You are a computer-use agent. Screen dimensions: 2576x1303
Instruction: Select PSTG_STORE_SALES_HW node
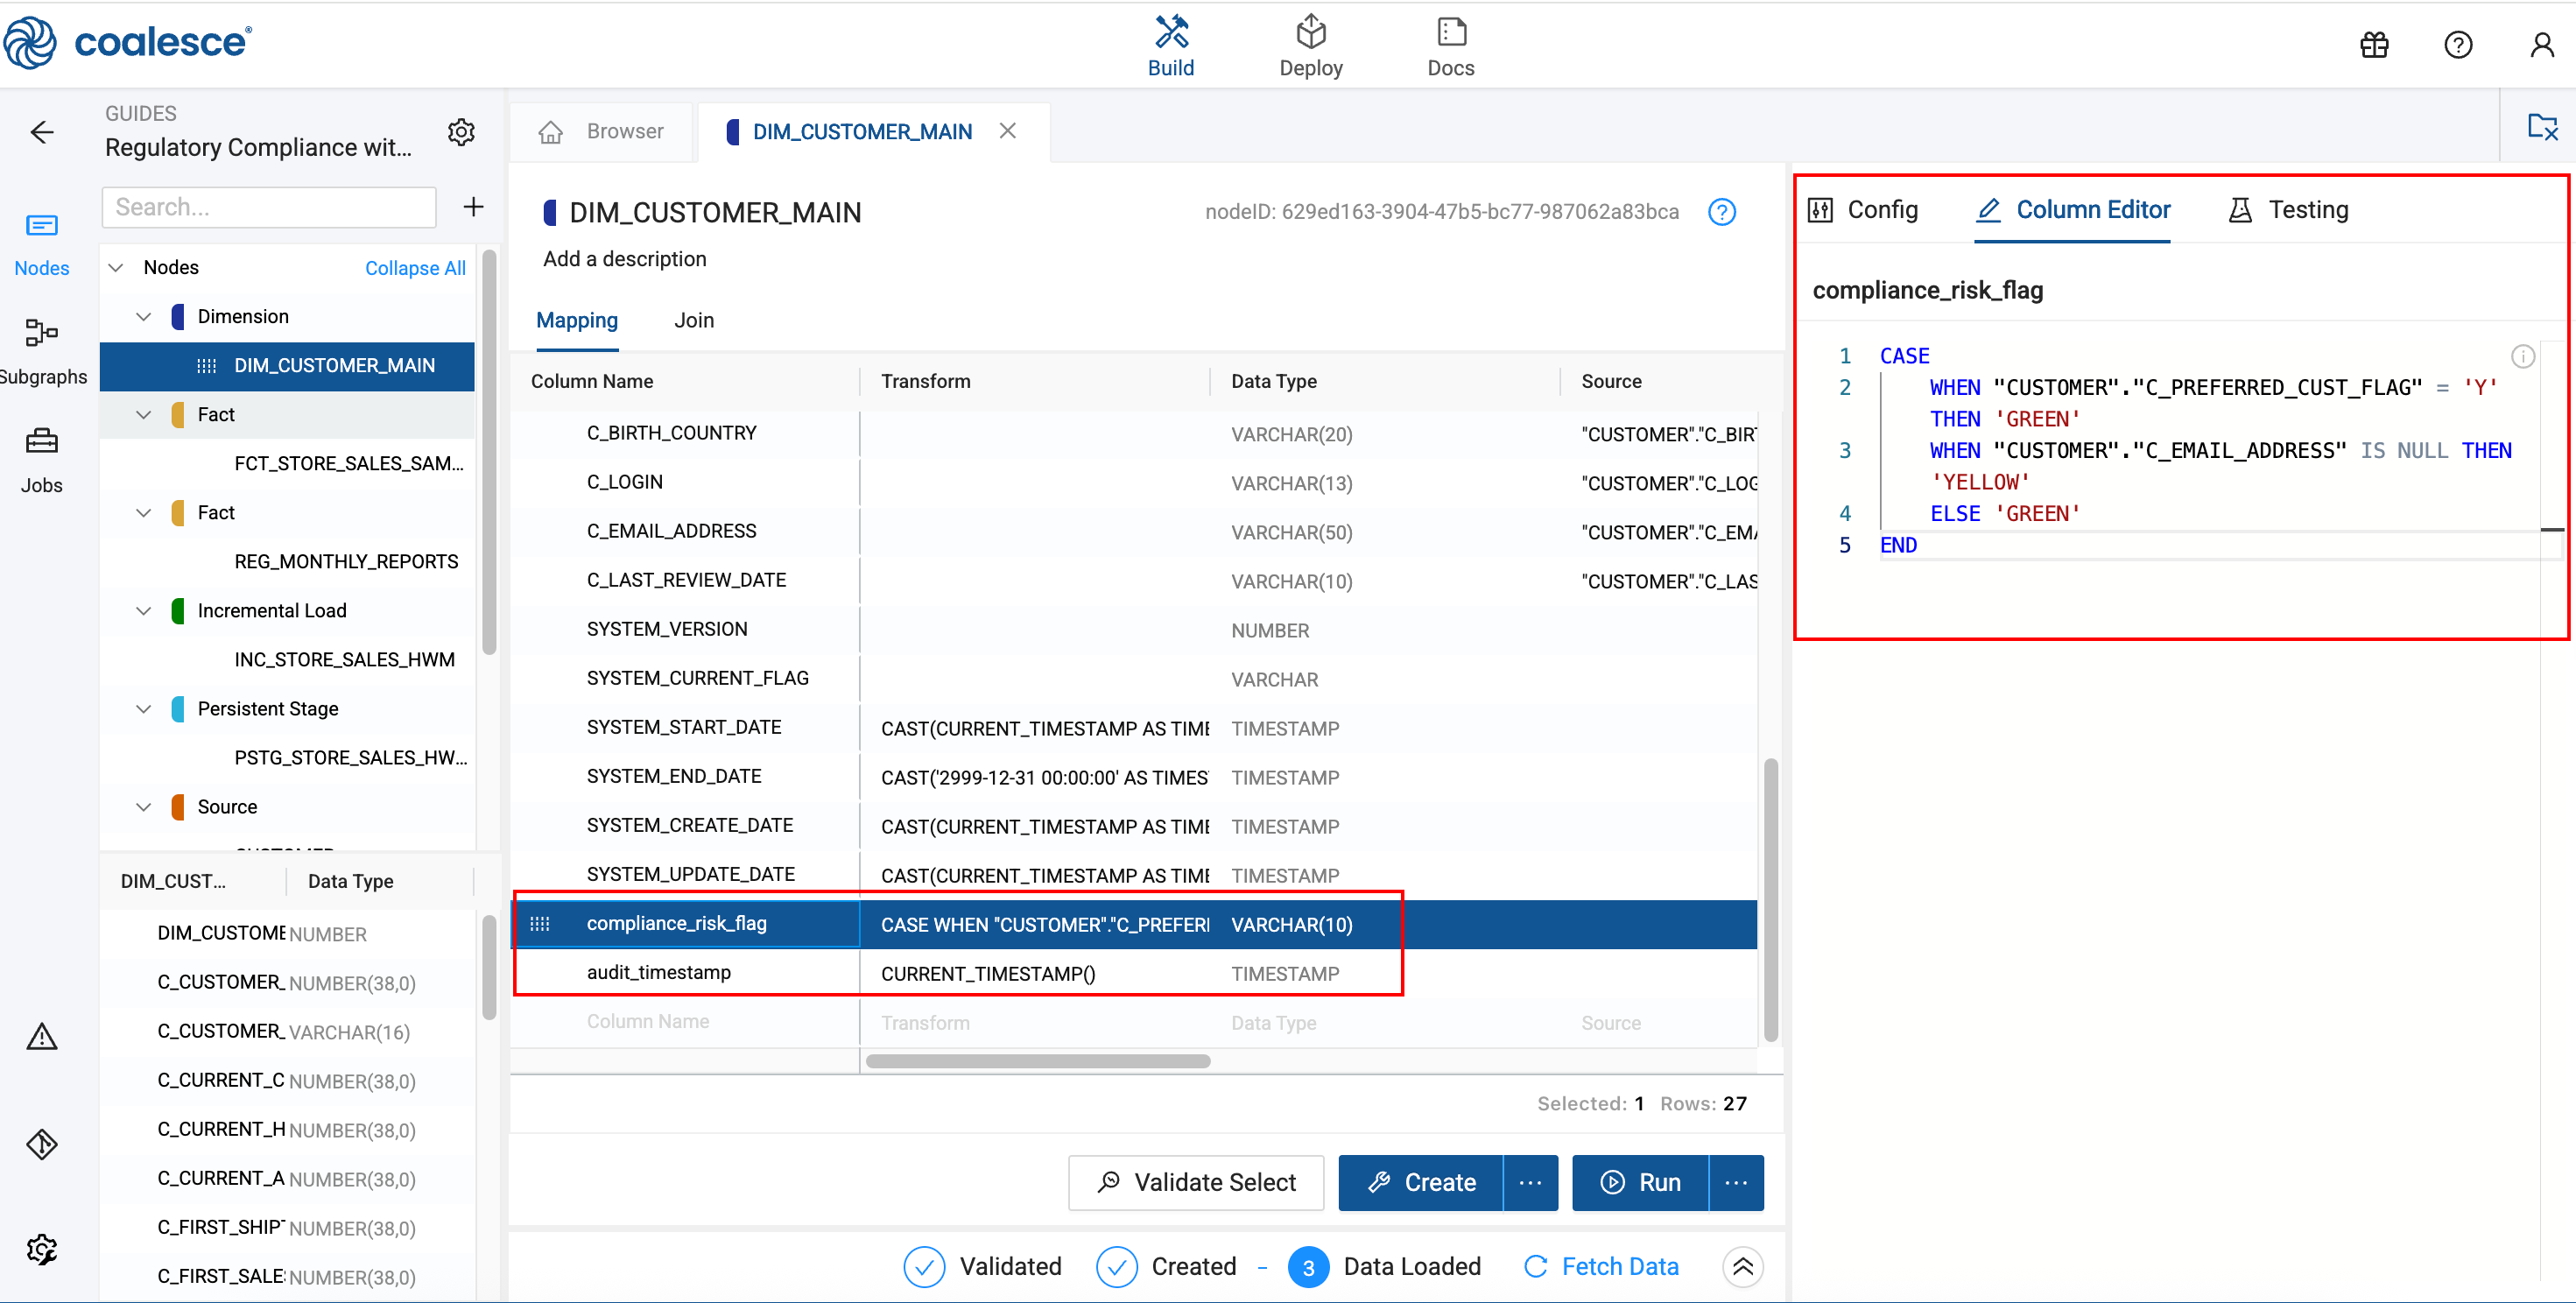click(351, 757)
